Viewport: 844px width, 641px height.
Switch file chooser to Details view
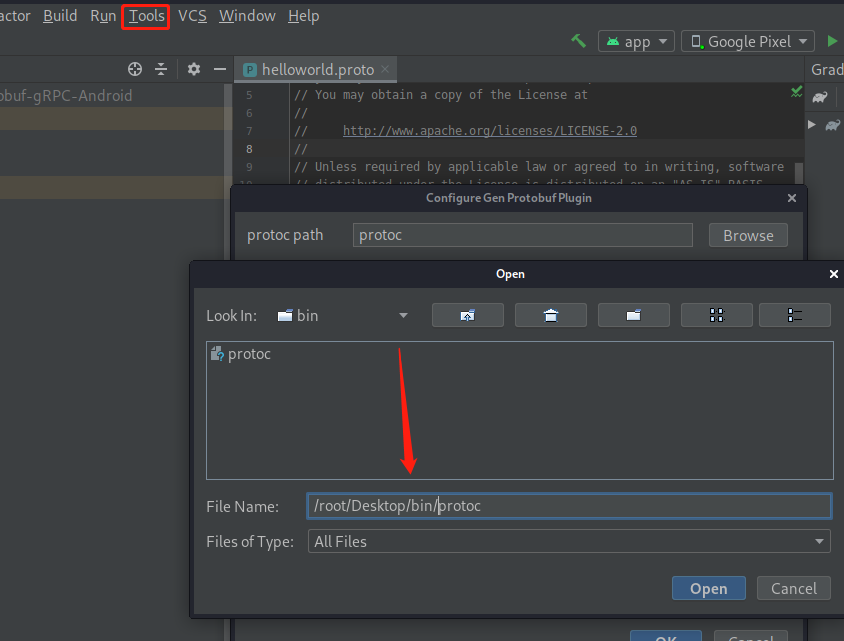(795, 315)
